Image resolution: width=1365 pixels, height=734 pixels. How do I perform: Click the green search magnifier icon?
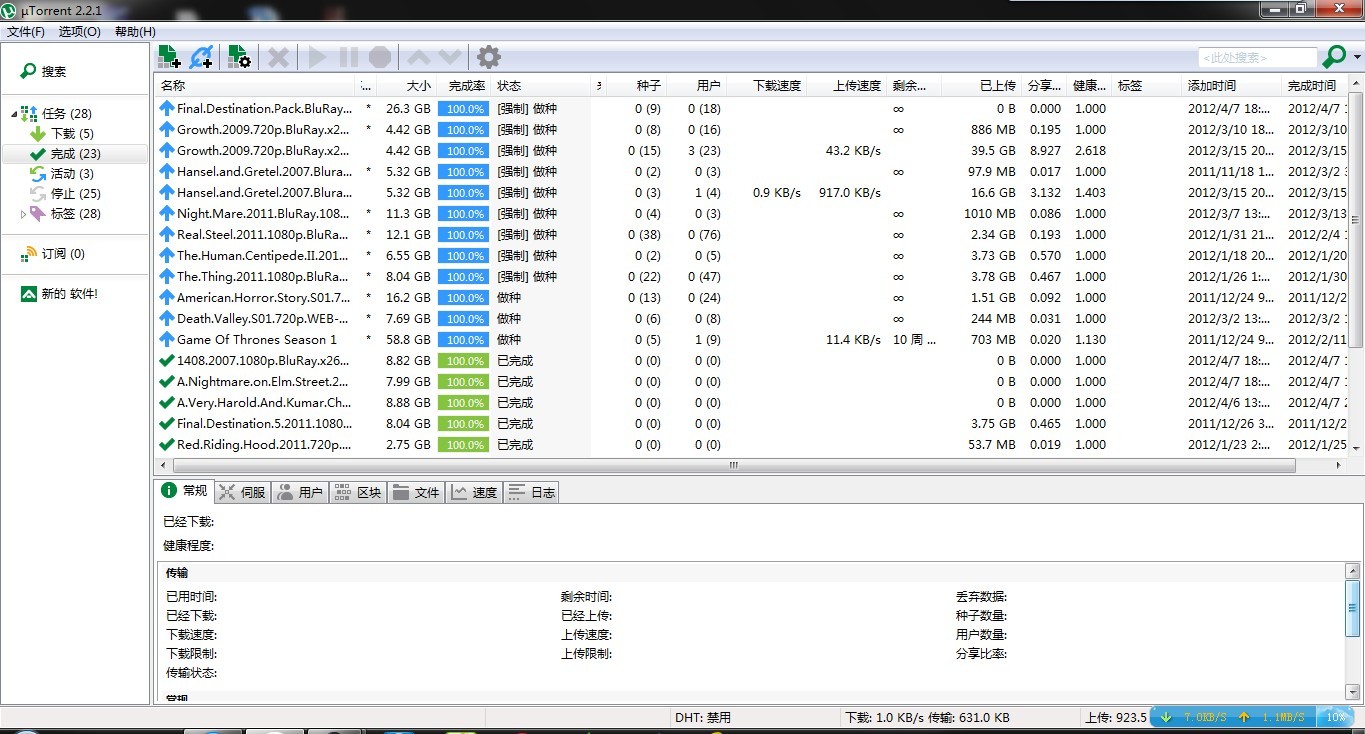pyautogui.click(x=1334, y=57)
